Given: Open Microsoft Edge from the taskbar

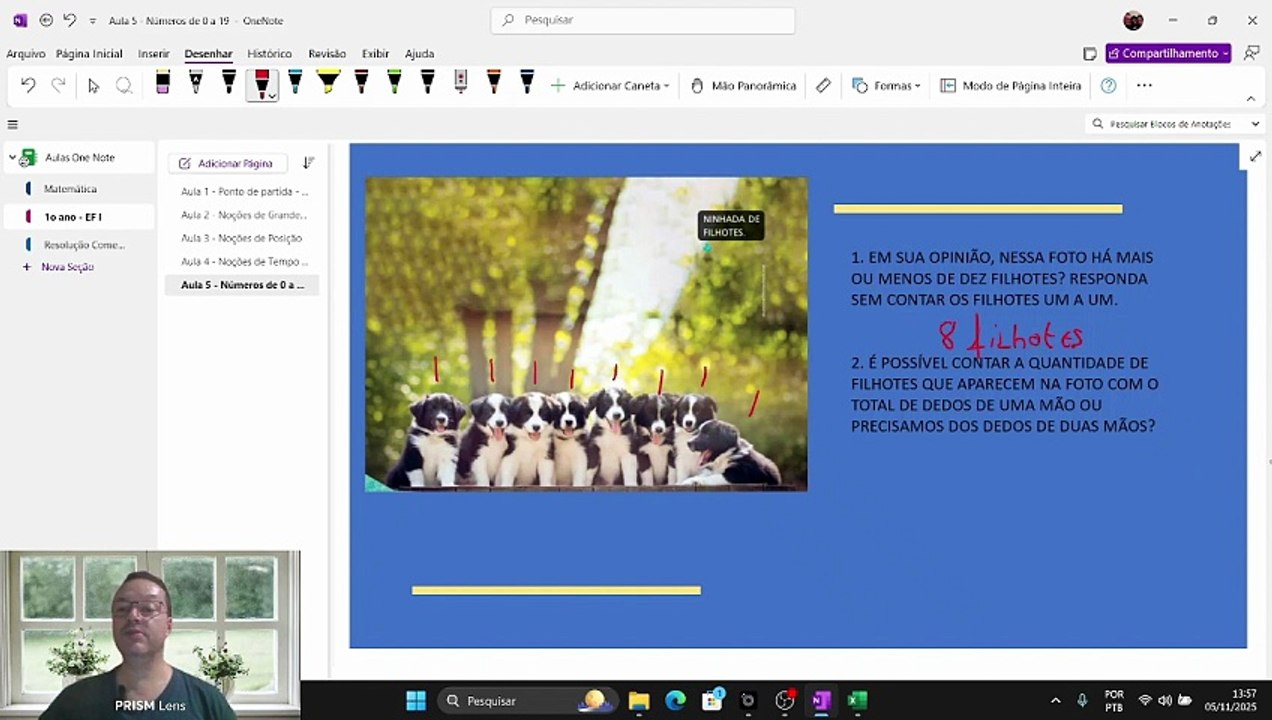Looking at the screenshot, I should (676, 700).
